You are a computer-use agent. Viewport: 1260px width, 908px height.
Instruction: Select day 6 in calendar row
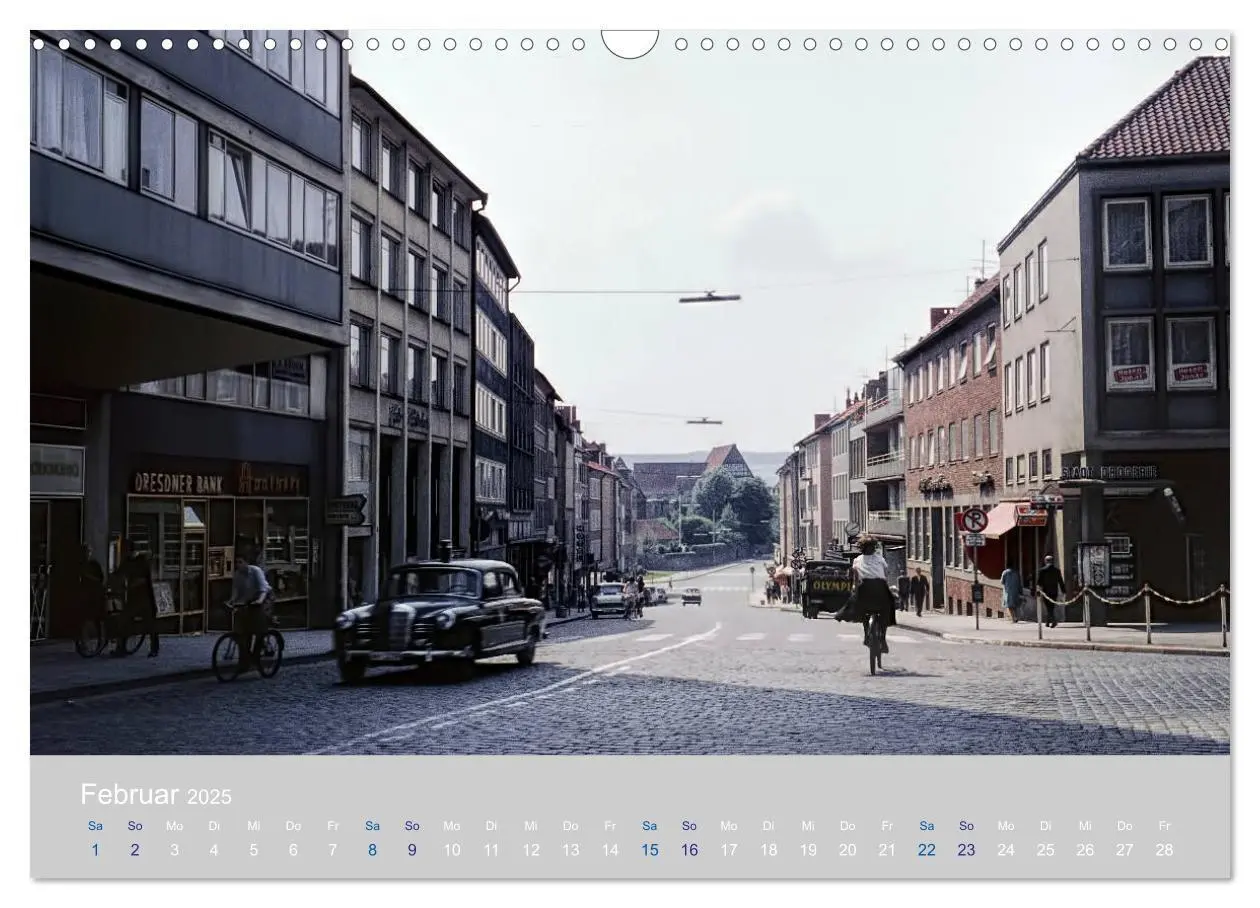click(293, 850)
